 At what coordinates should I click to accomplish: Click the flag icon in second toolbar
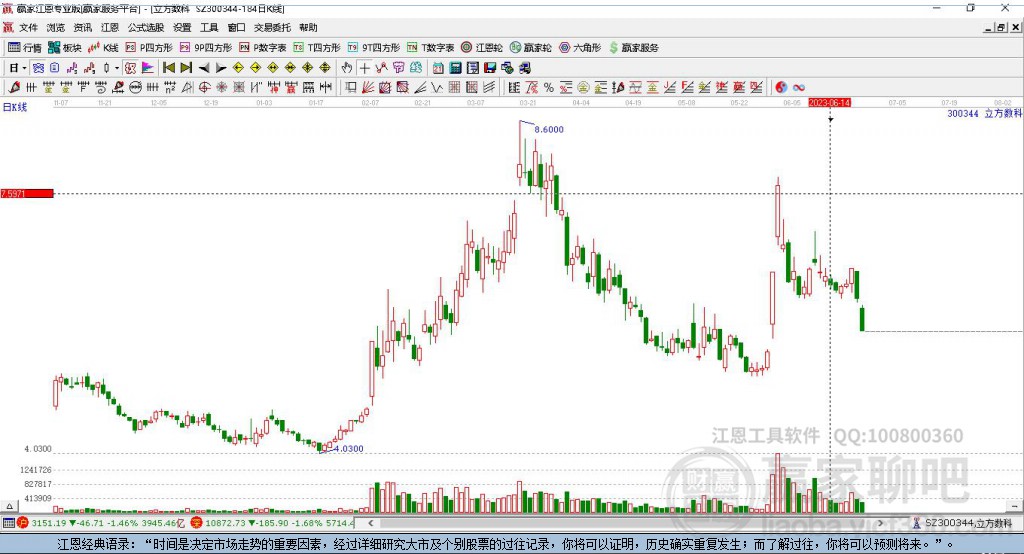(148, 67)
